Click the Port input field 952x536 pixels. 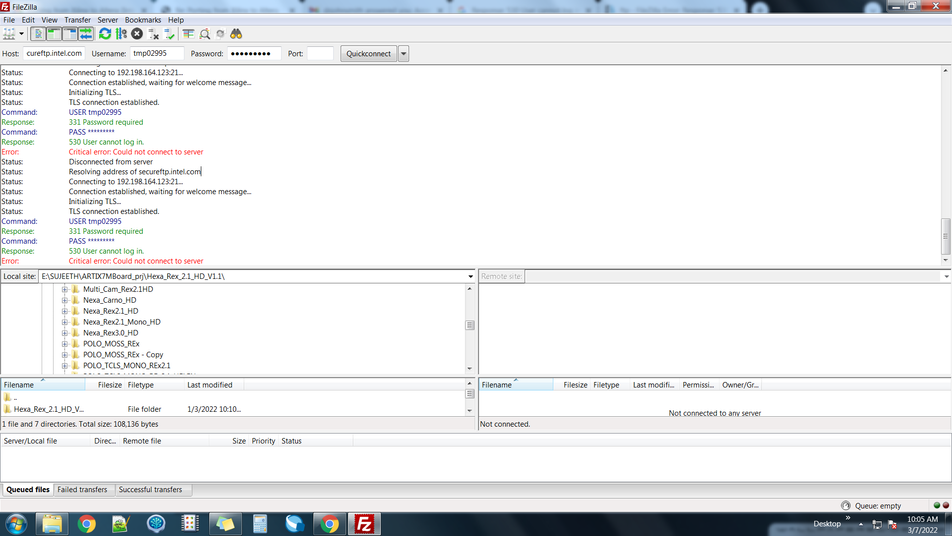click(x=320, y=53)
